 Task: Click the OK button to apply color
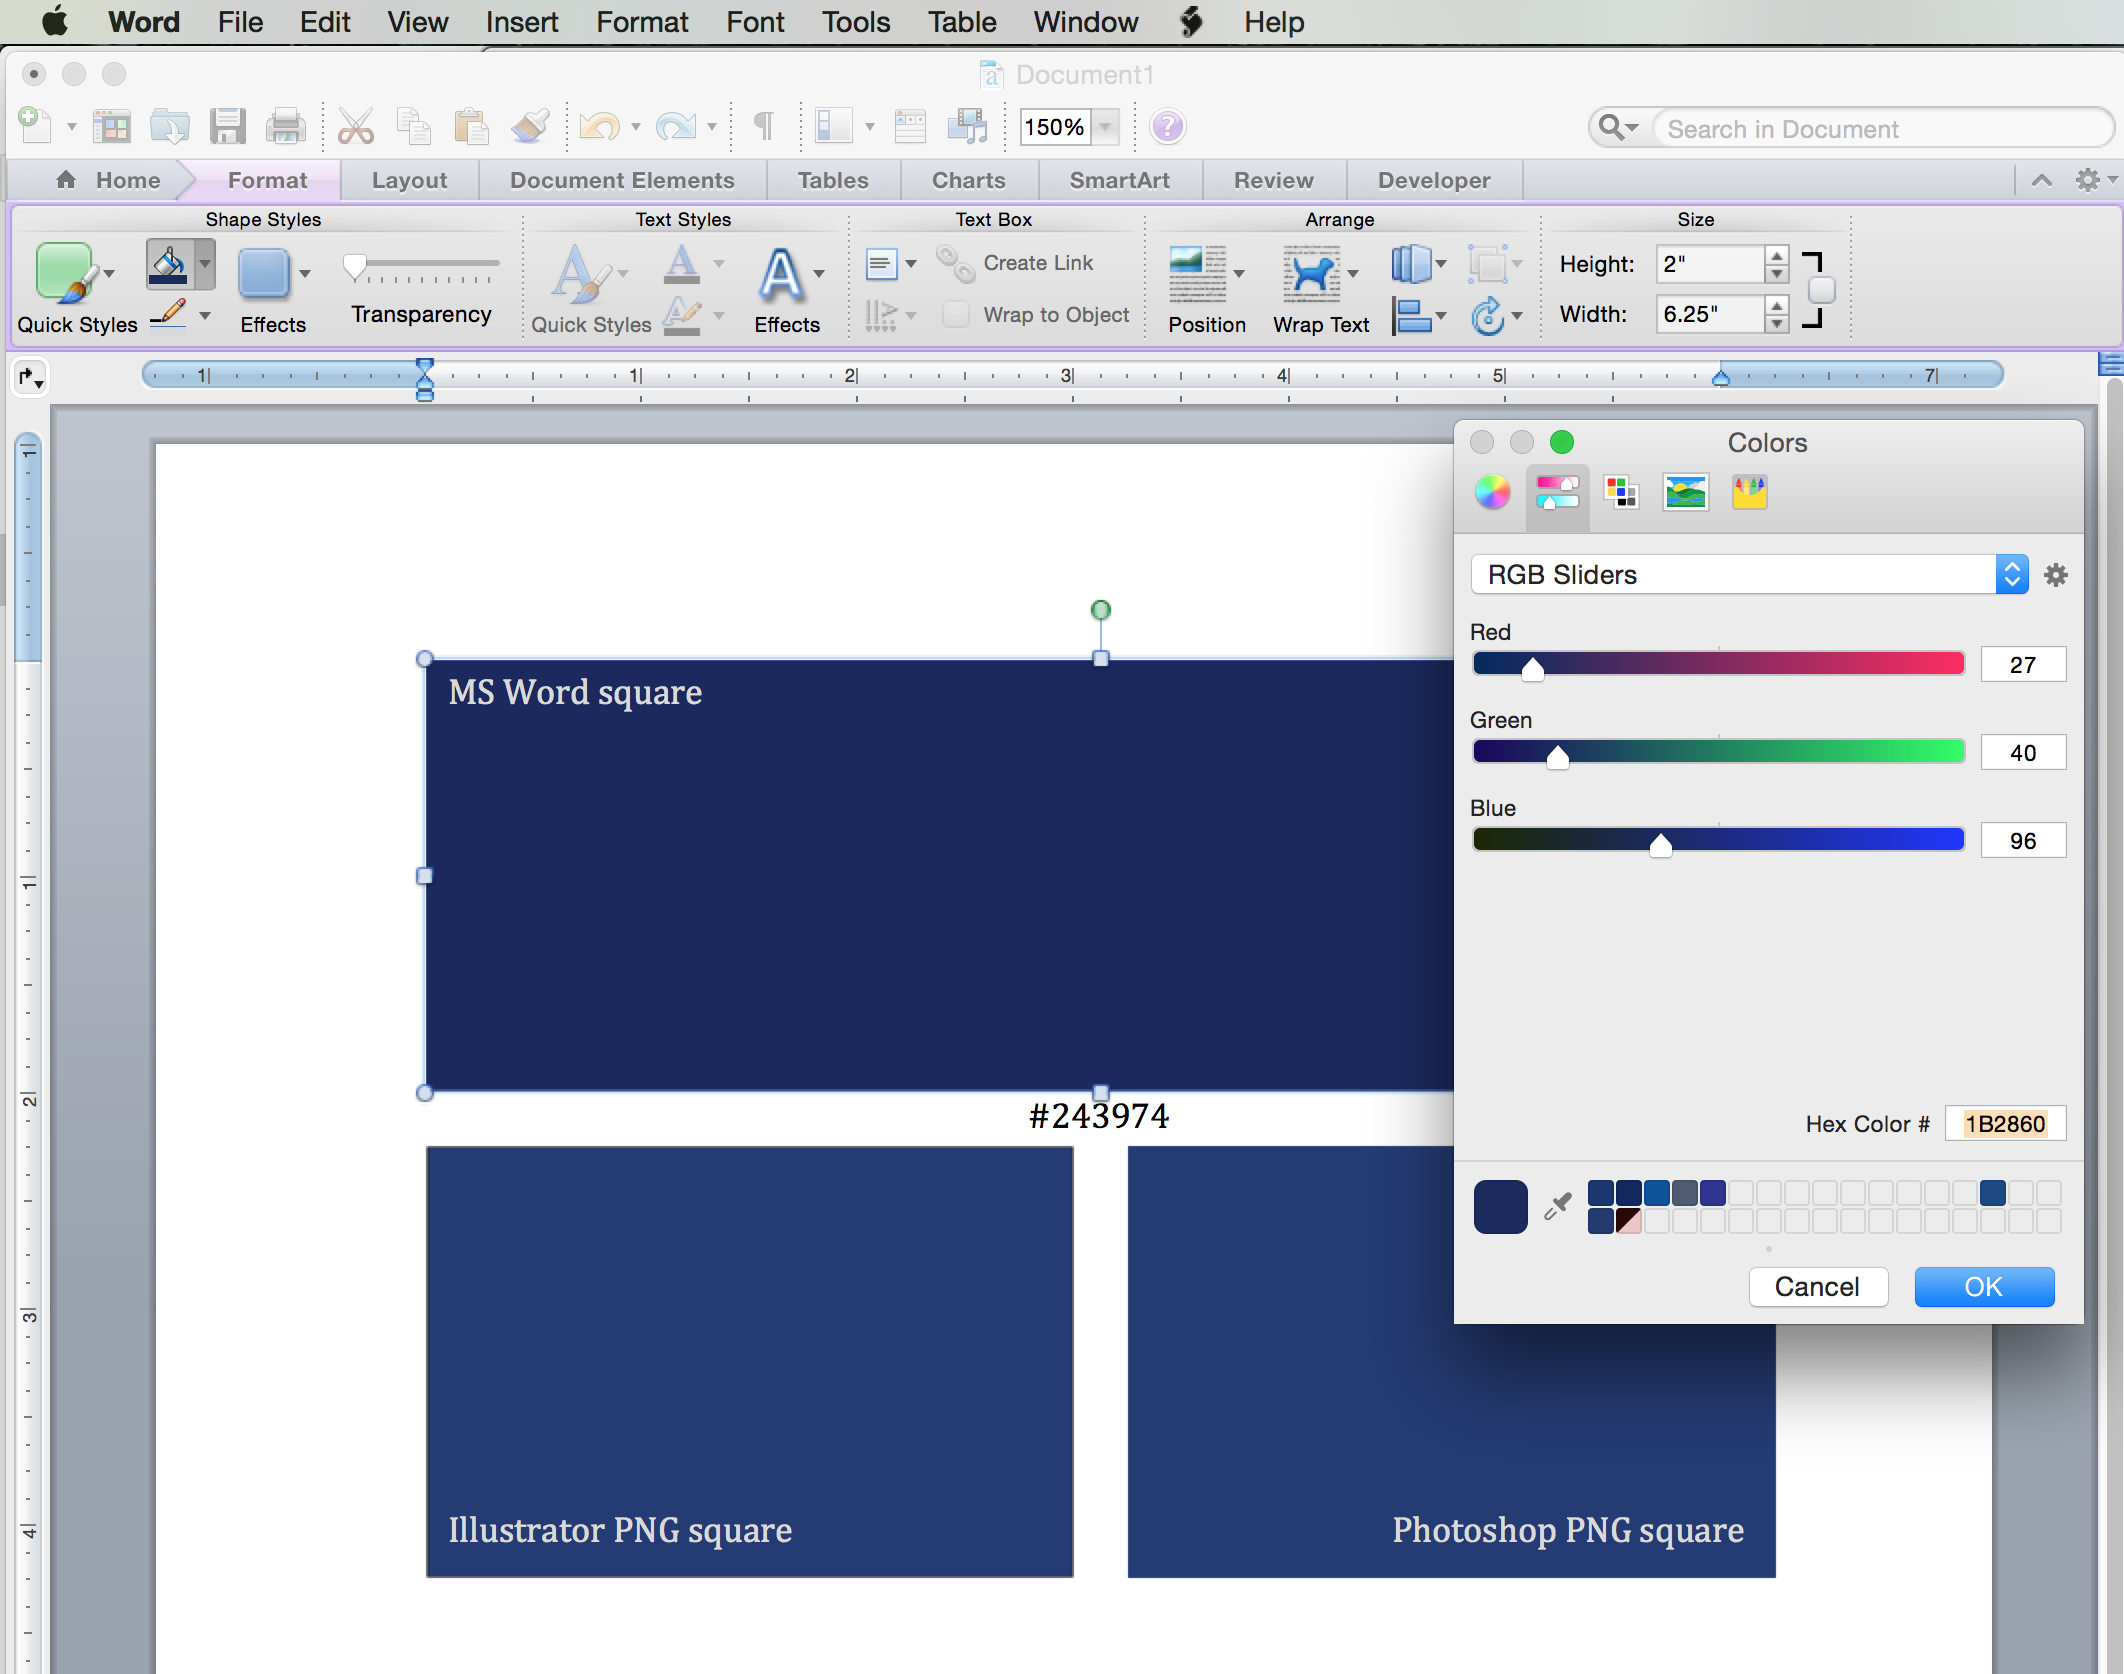click(x=1981, y=1288)
